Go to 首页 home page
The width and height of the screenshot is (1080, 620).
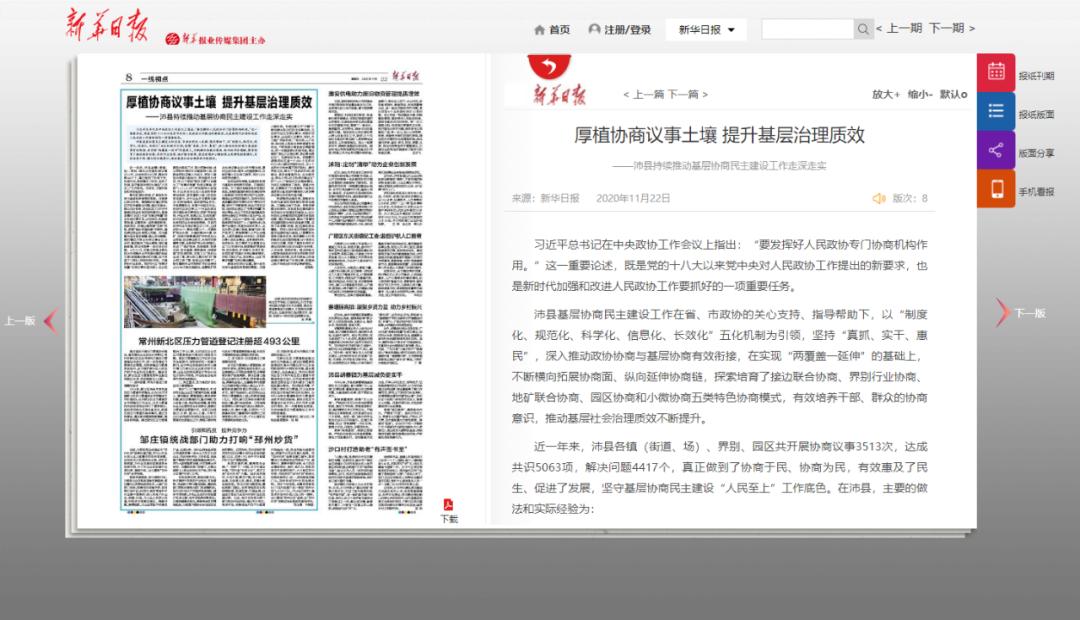pos(552,29)
